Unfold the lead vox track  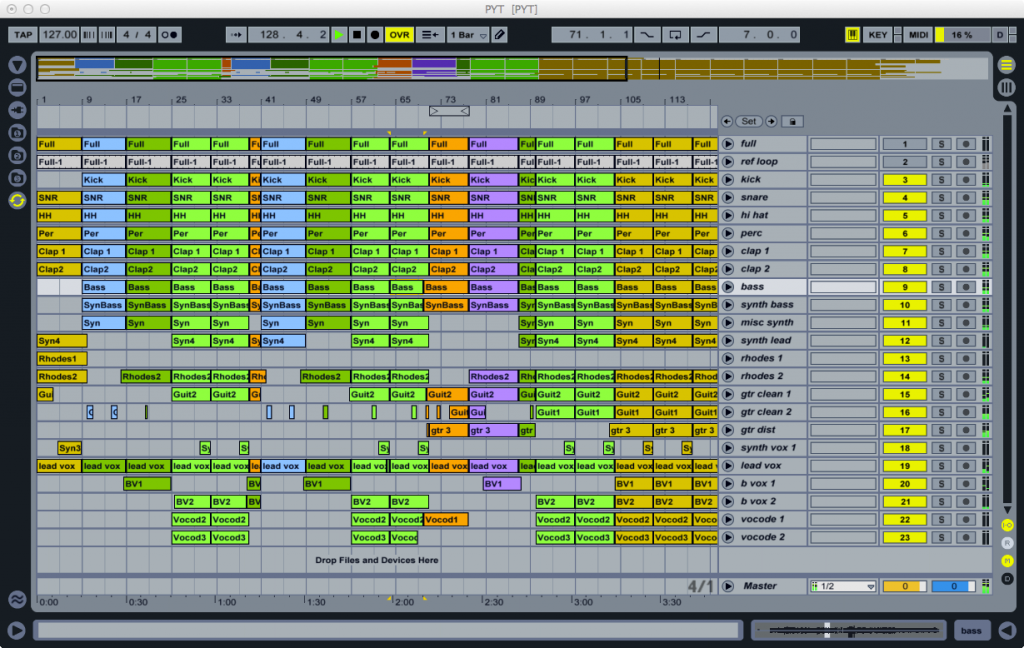(x=728, y=466)
